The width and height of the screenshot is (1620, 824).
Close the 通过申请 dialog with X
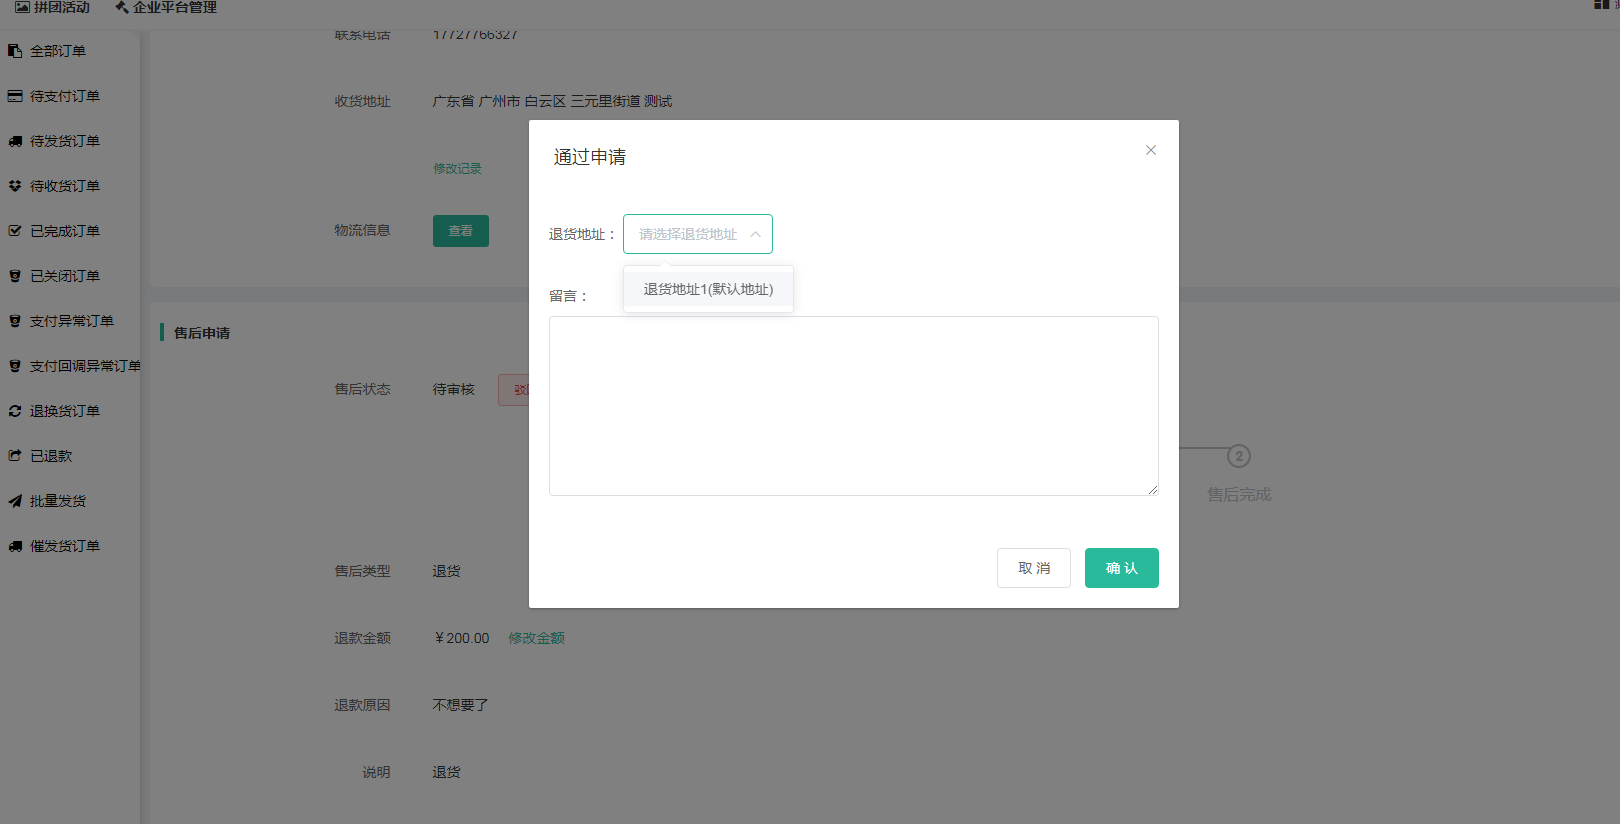pyautogui.click(x=1151, y=150)
